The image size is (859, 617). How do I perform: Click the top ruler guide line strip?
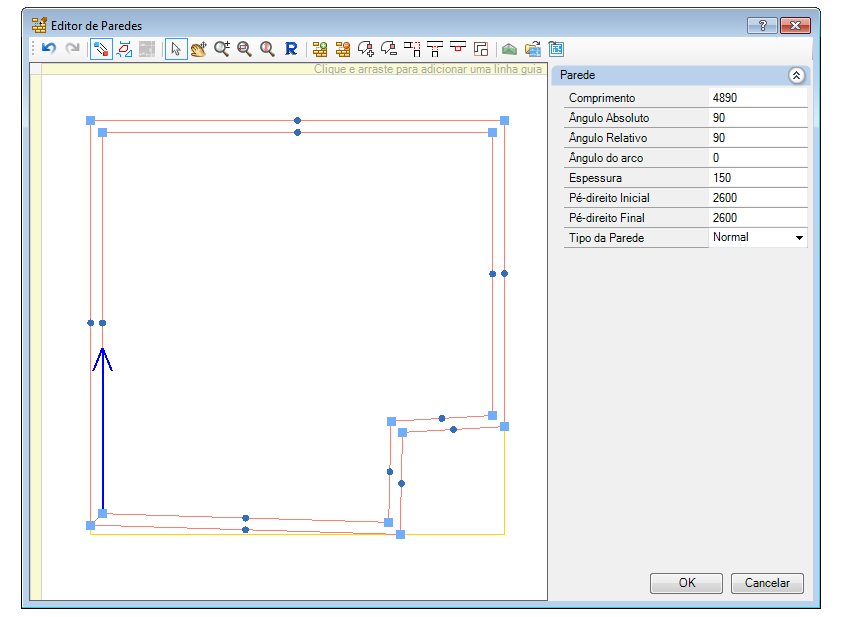coord(294,69)
